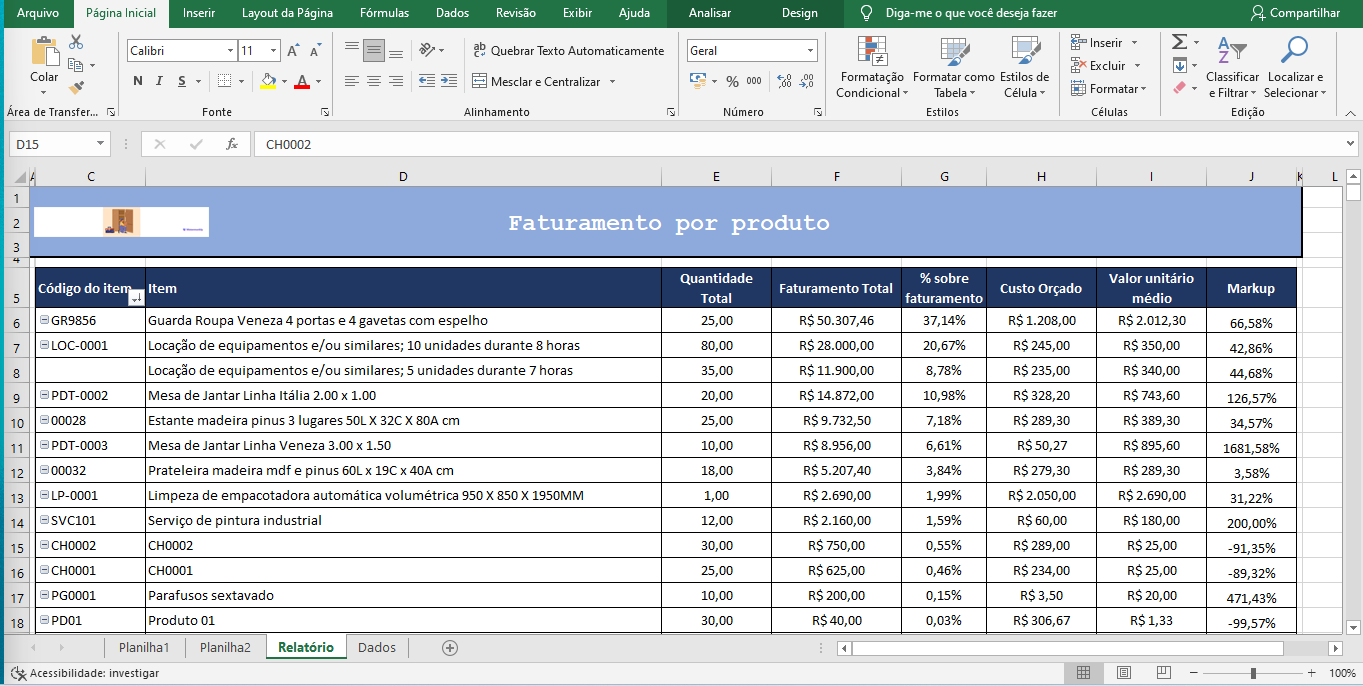The image size is (1363, 686).
Task: Click the AutoSum sigma icon
Action: click(x=1180, y=42)
